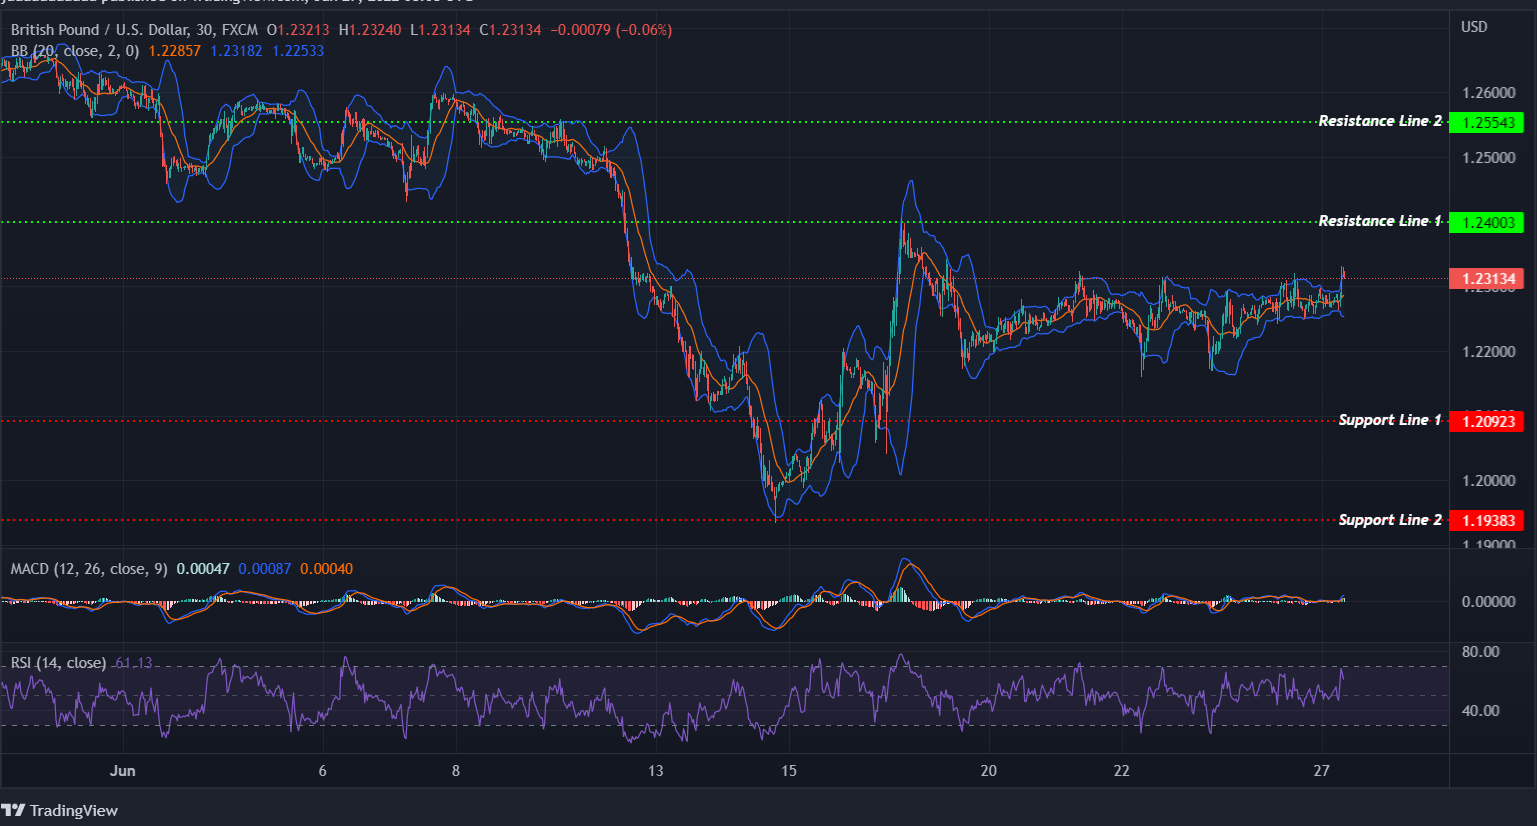
Task: Select the Resistance Line 2 label text
Action: [x=1380, y=121]
